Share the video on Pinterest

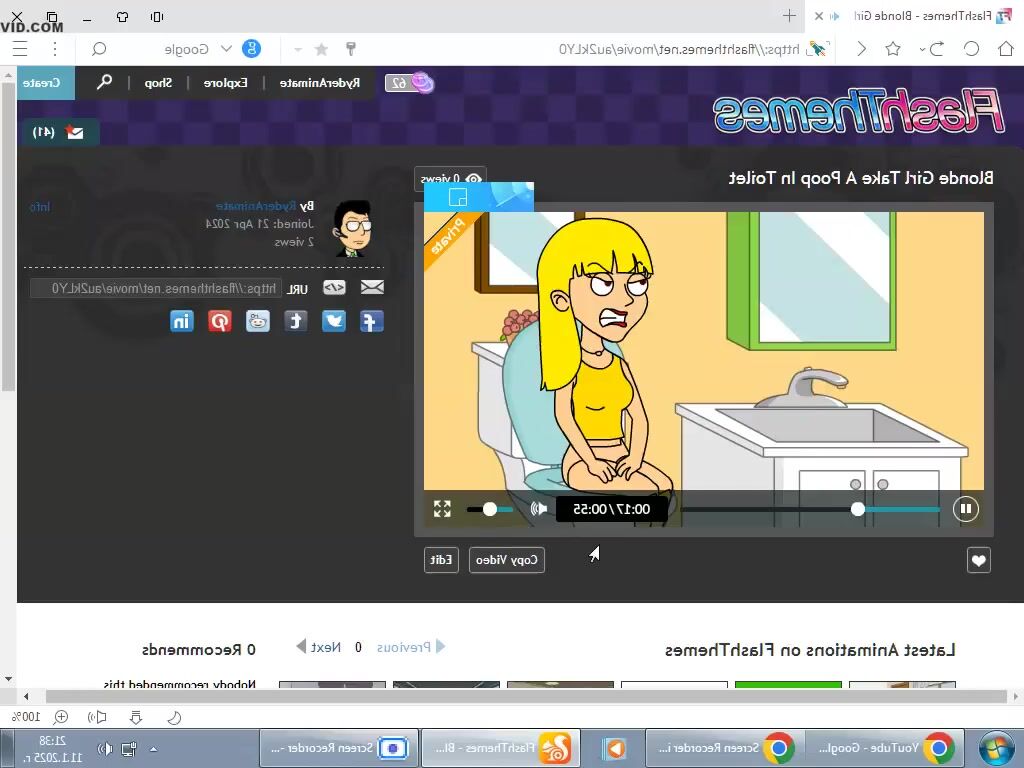tap(220, 321)
